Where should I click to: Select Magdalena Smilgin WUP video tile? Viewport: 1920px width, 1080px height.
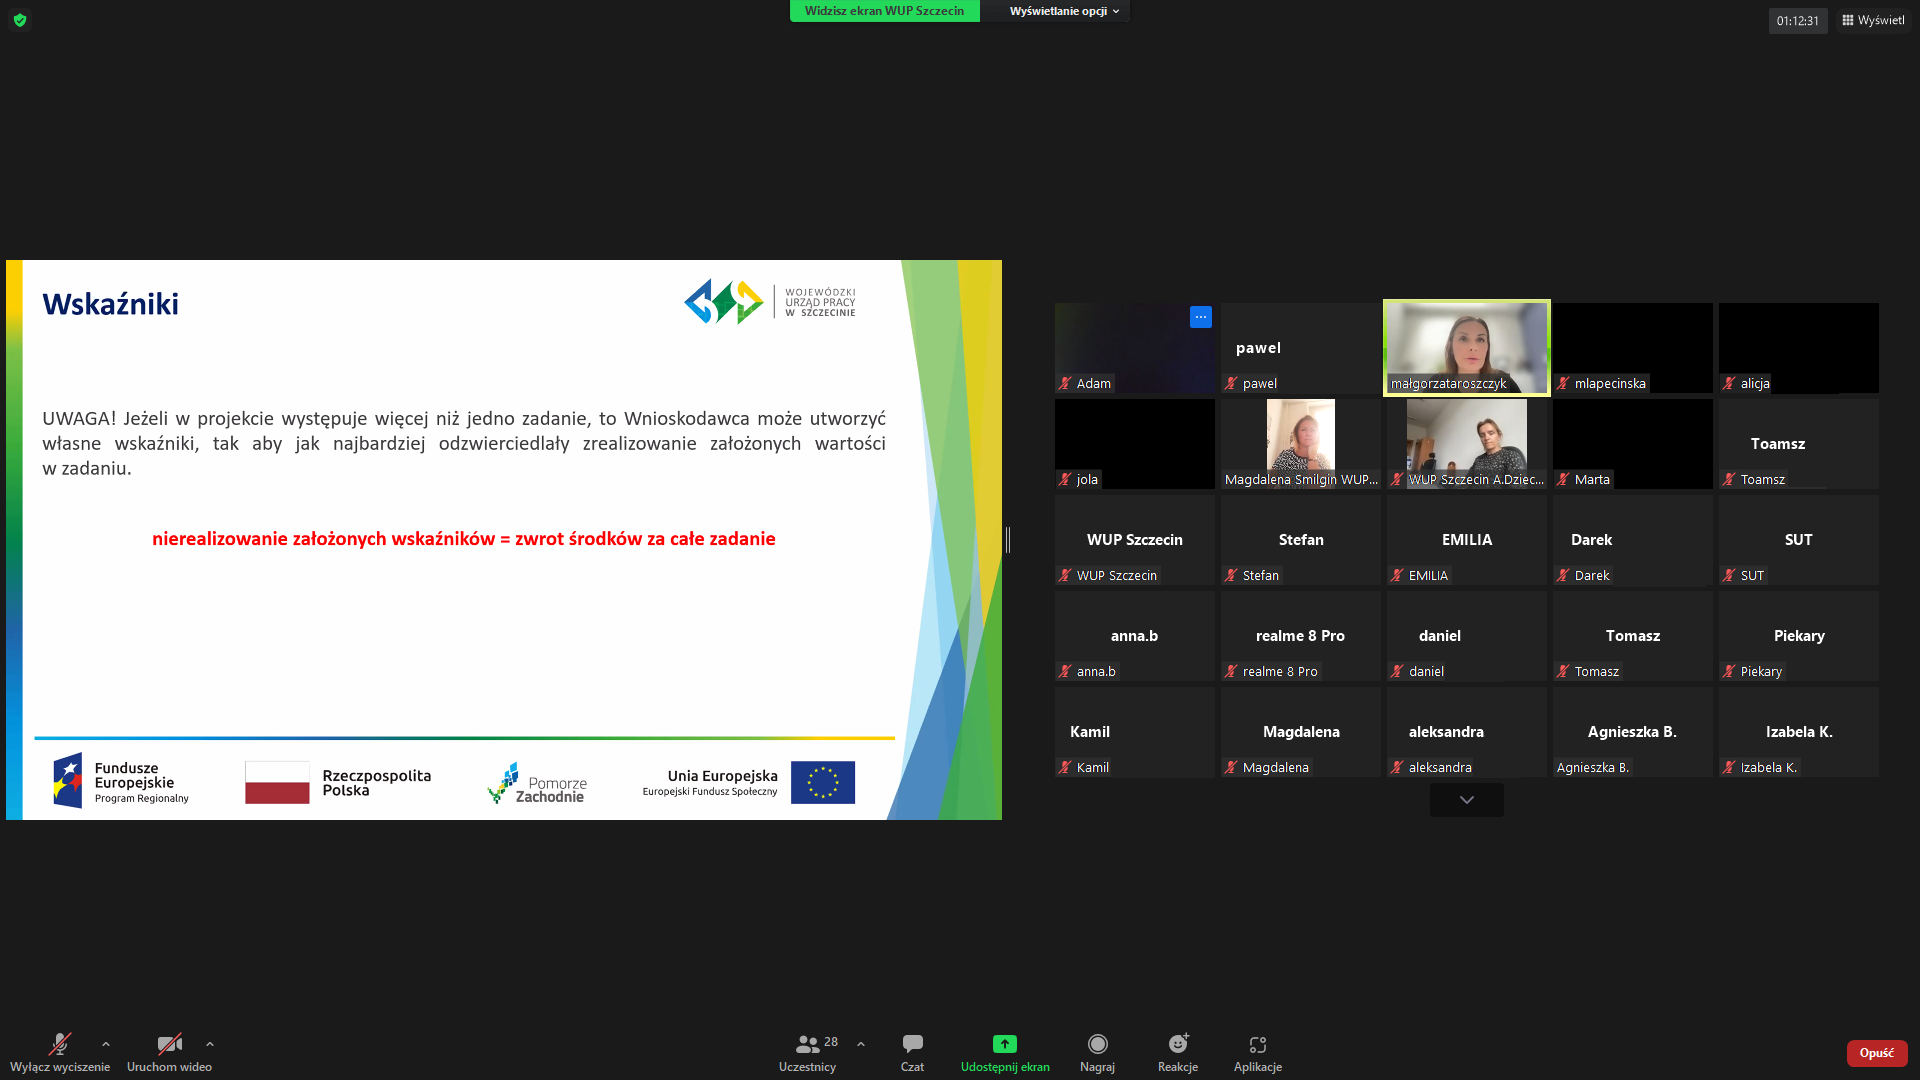(1301, 444)
